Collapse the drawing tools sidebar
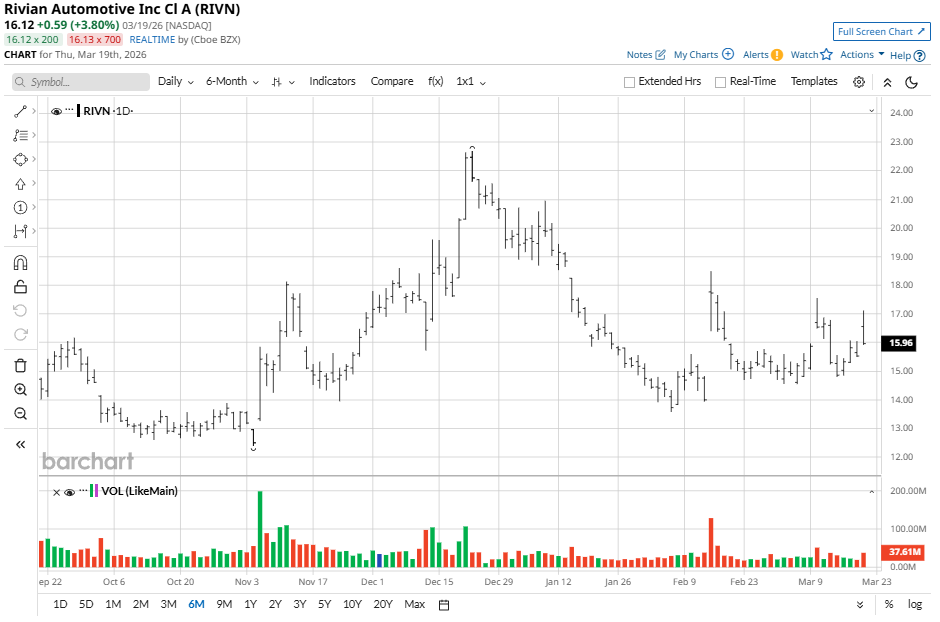Image resolution: width=940 pixels, height=622 pixels. click(x=20, y=445)
